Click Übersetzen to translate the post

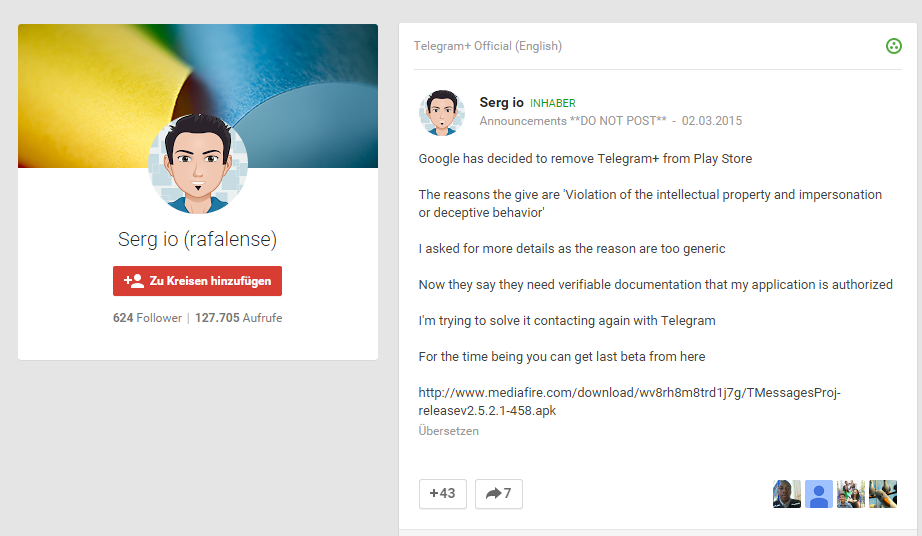pyautogui.click(x=448, y=431)
